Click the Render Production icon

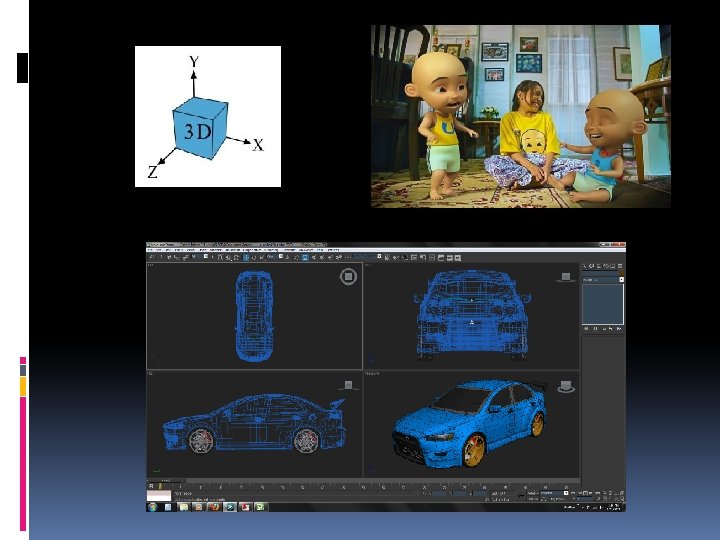[x=458, y=258]
